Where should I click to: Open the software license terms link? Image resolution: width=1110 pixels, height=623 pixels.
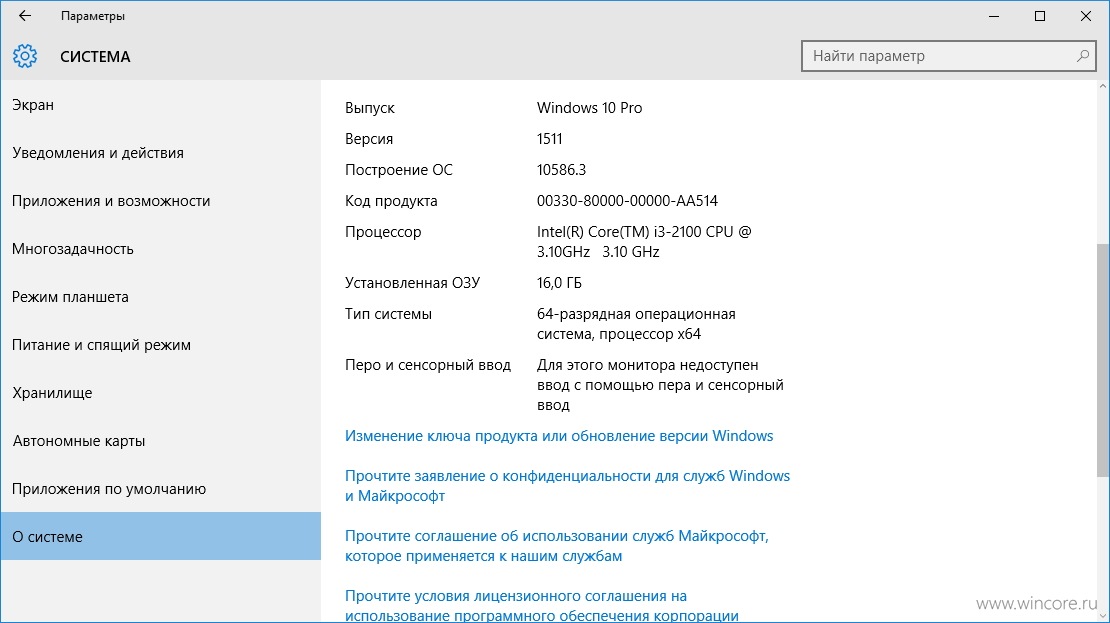pyautogui.click(x=542, y=605)
